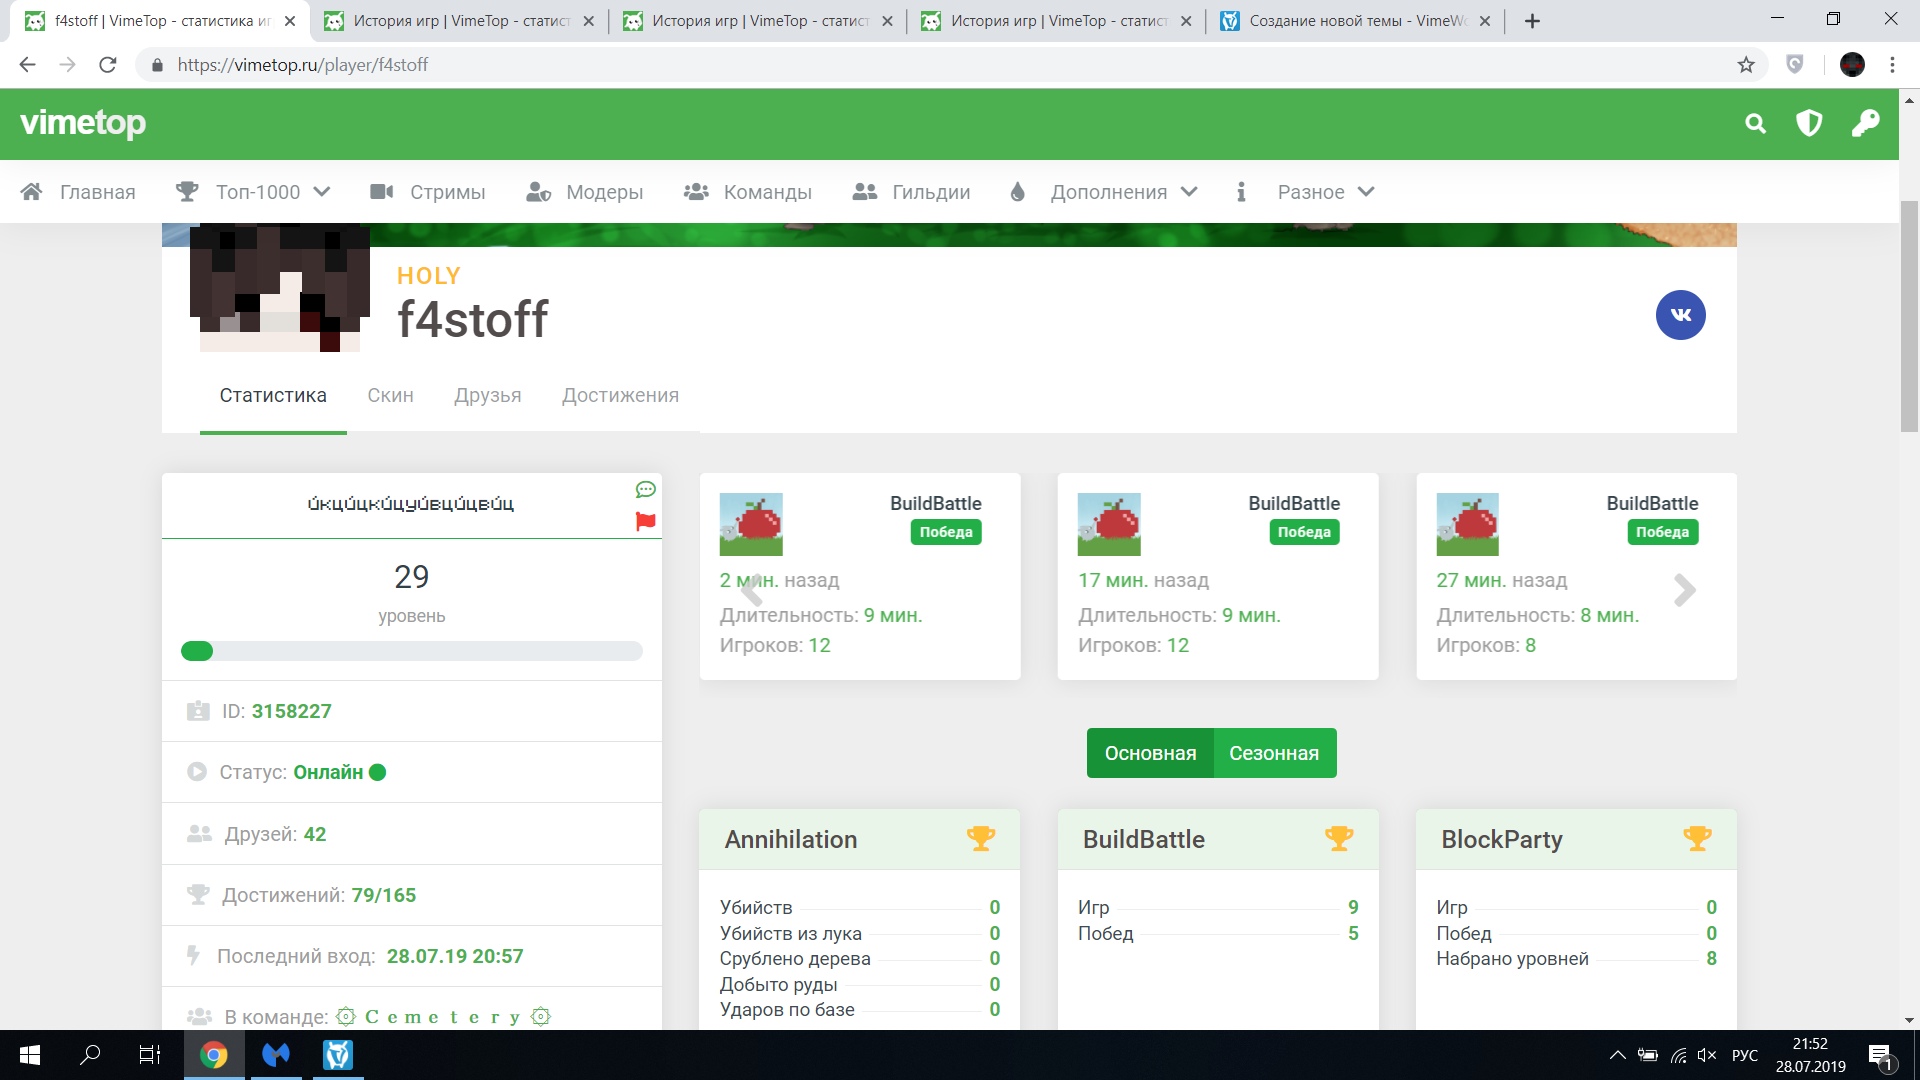
Task: Switch to second История игр tab
Action: coord(758,21)
